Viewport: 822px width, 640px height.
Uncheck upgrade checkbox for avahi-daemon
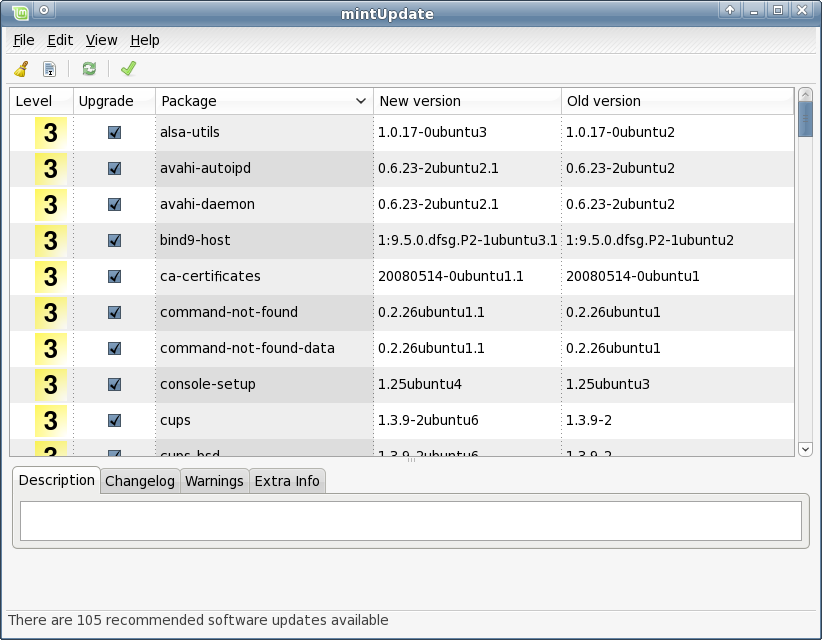click(114, 204)
